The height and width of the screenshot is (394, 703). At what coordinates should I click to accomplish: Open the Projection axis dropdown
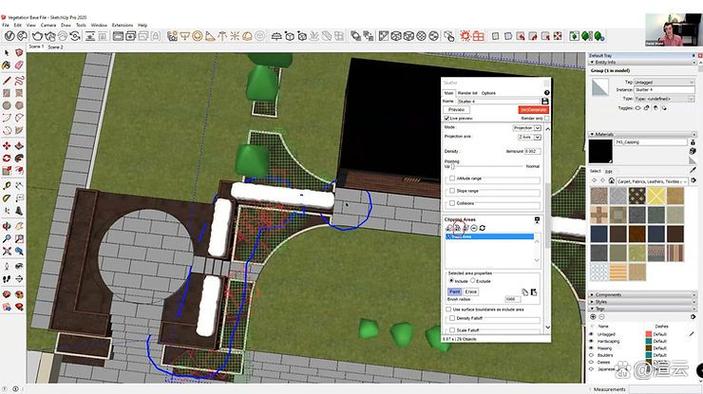point(529,137)
